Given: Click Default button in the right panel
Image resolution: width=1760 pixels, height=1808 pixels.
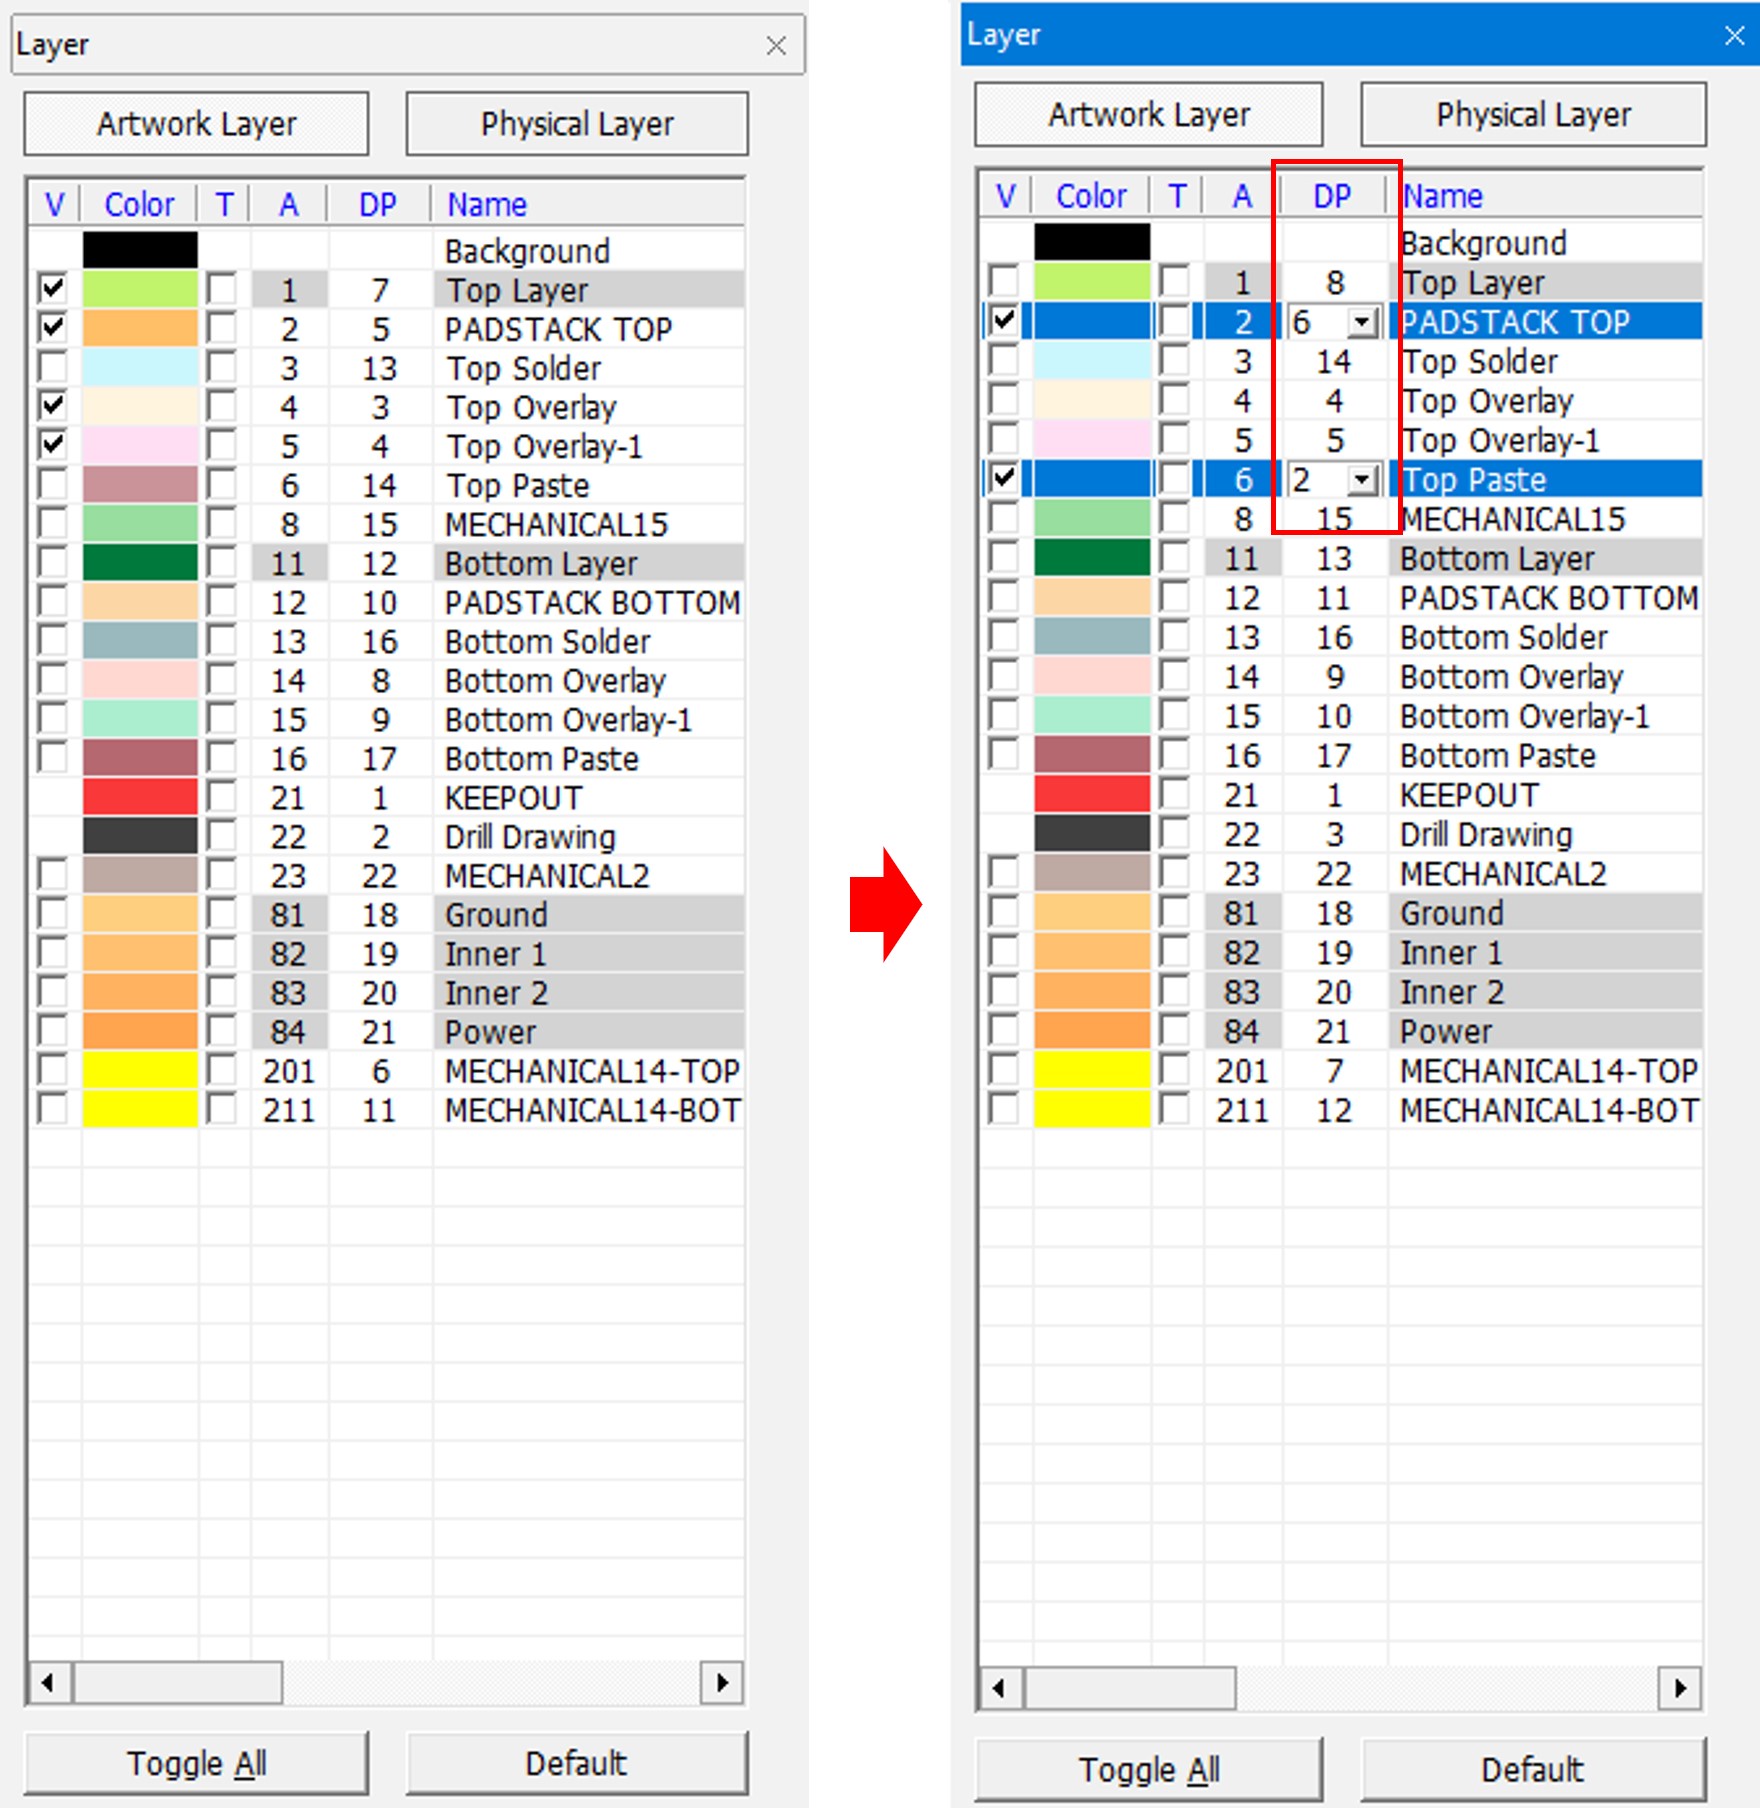Looking at the screenshot, I should coord(1532,1769).
